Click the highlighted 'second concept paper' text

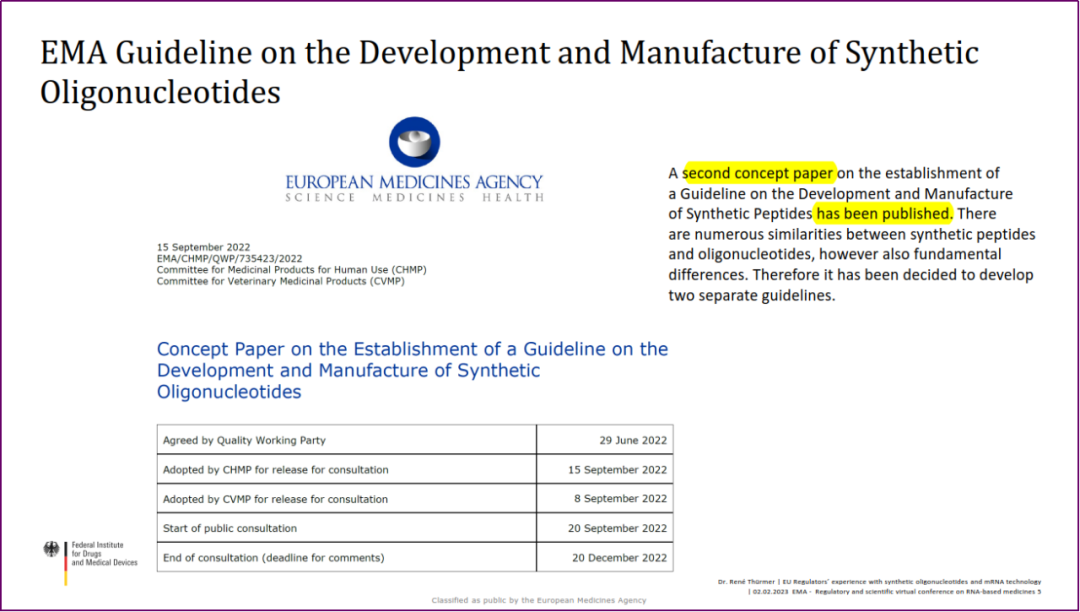(758, 173)
